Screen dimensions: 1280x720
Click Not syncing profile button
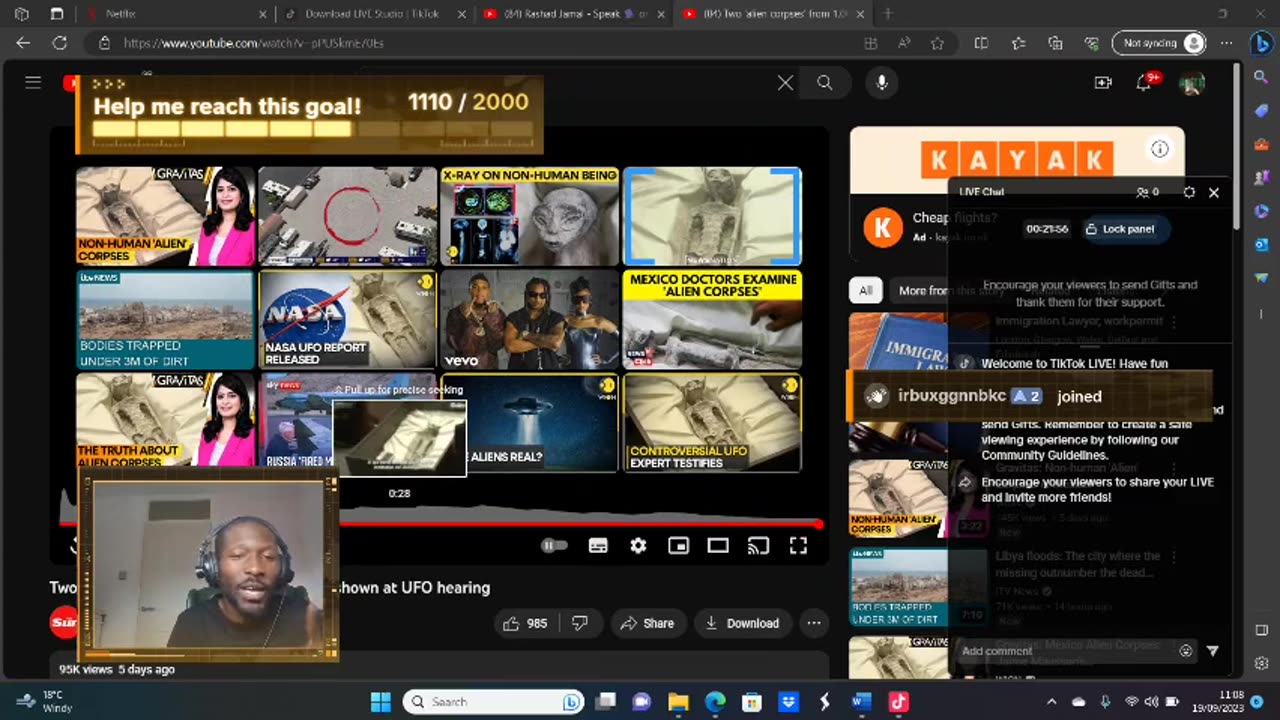pyautogui.click(x=1160, y=43)
